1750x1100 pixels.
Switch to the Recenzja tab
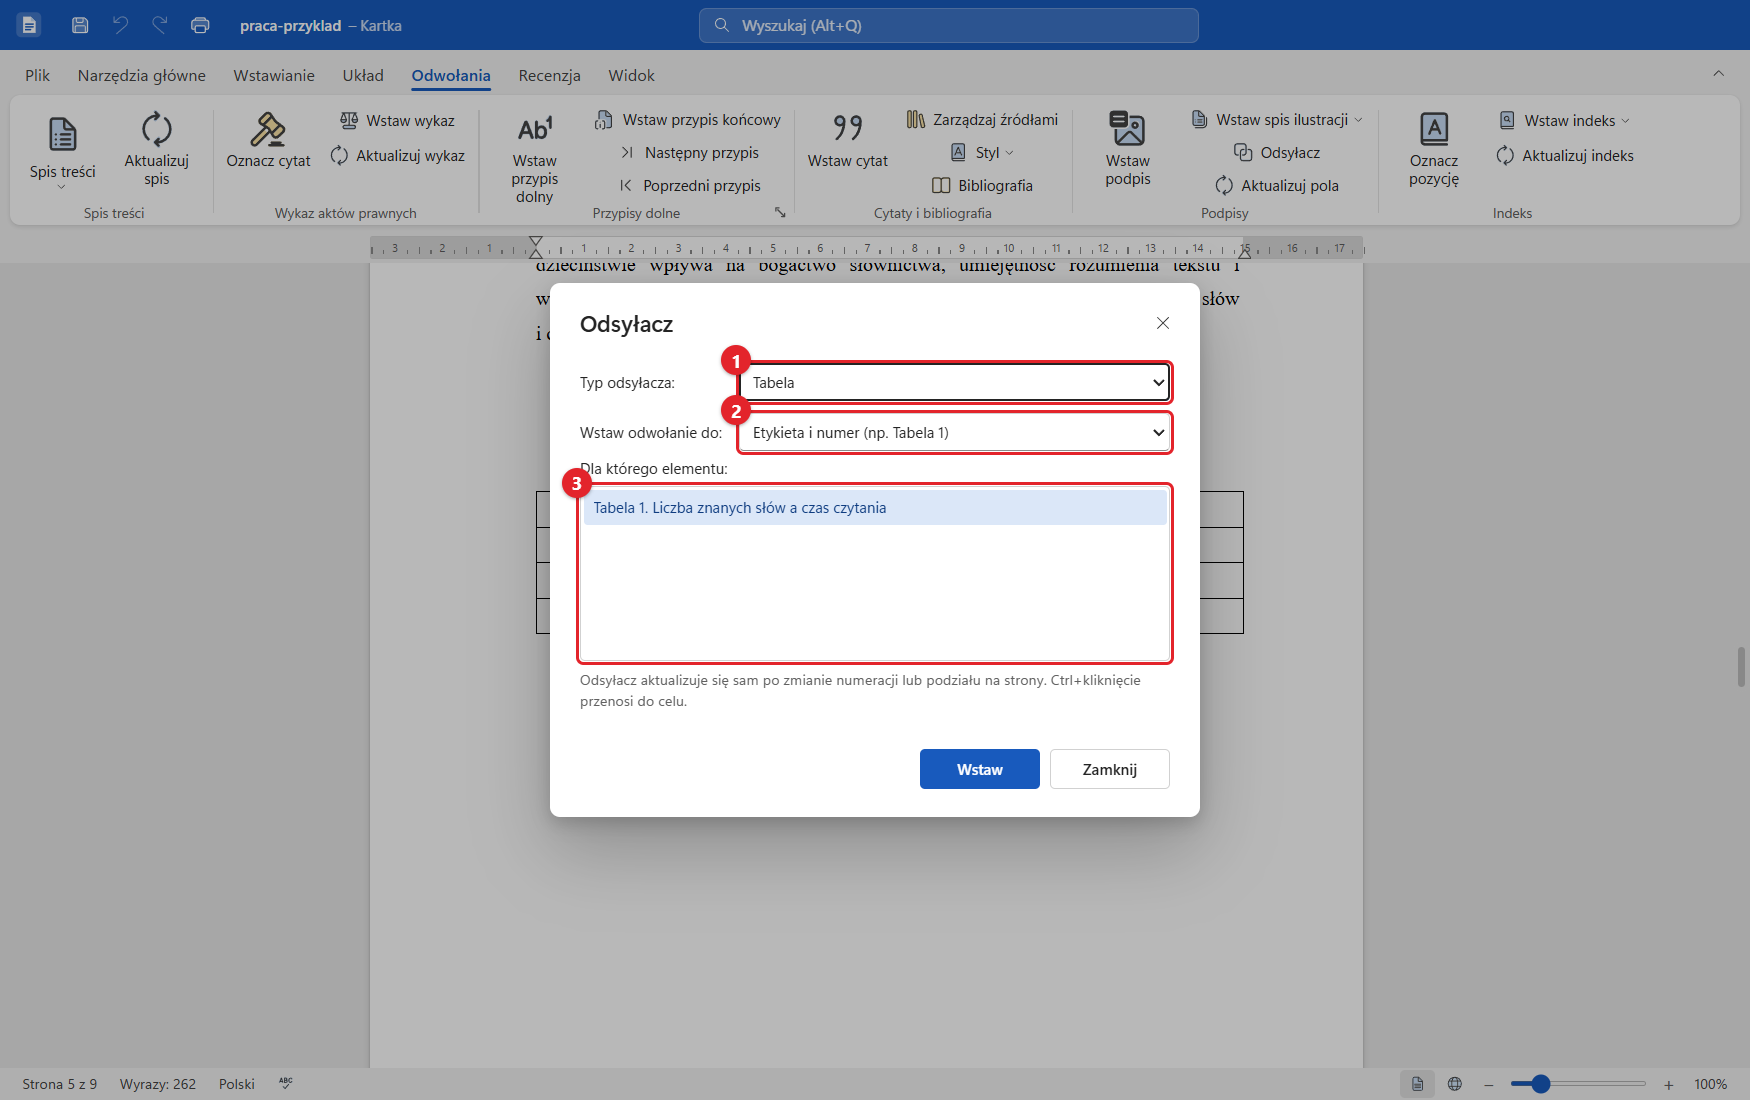pos(549,75)
